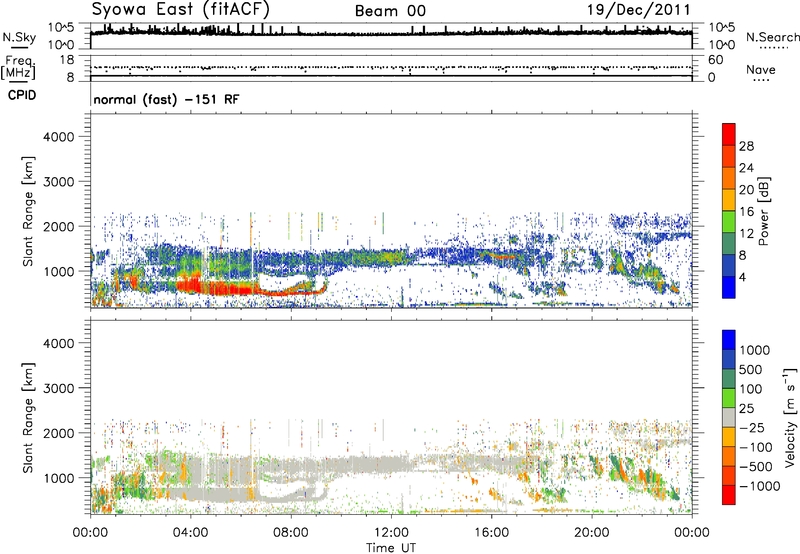Select the '24' label on the power color bar
The height and width of the screenshot is (554, 800).
click(x=746, y=168)
